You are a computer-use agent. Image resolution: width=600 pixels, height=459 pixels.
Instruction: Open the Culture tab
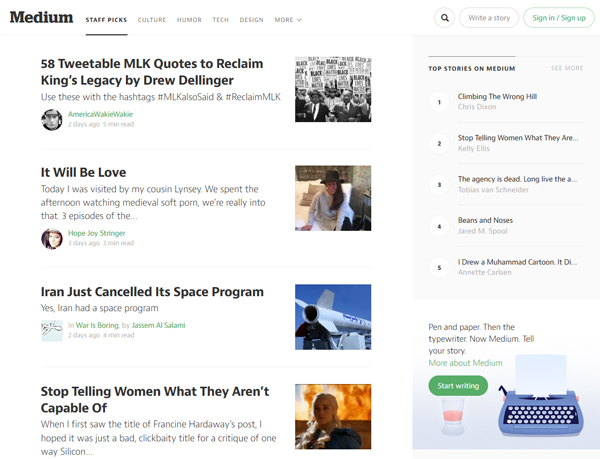[152, 19]
